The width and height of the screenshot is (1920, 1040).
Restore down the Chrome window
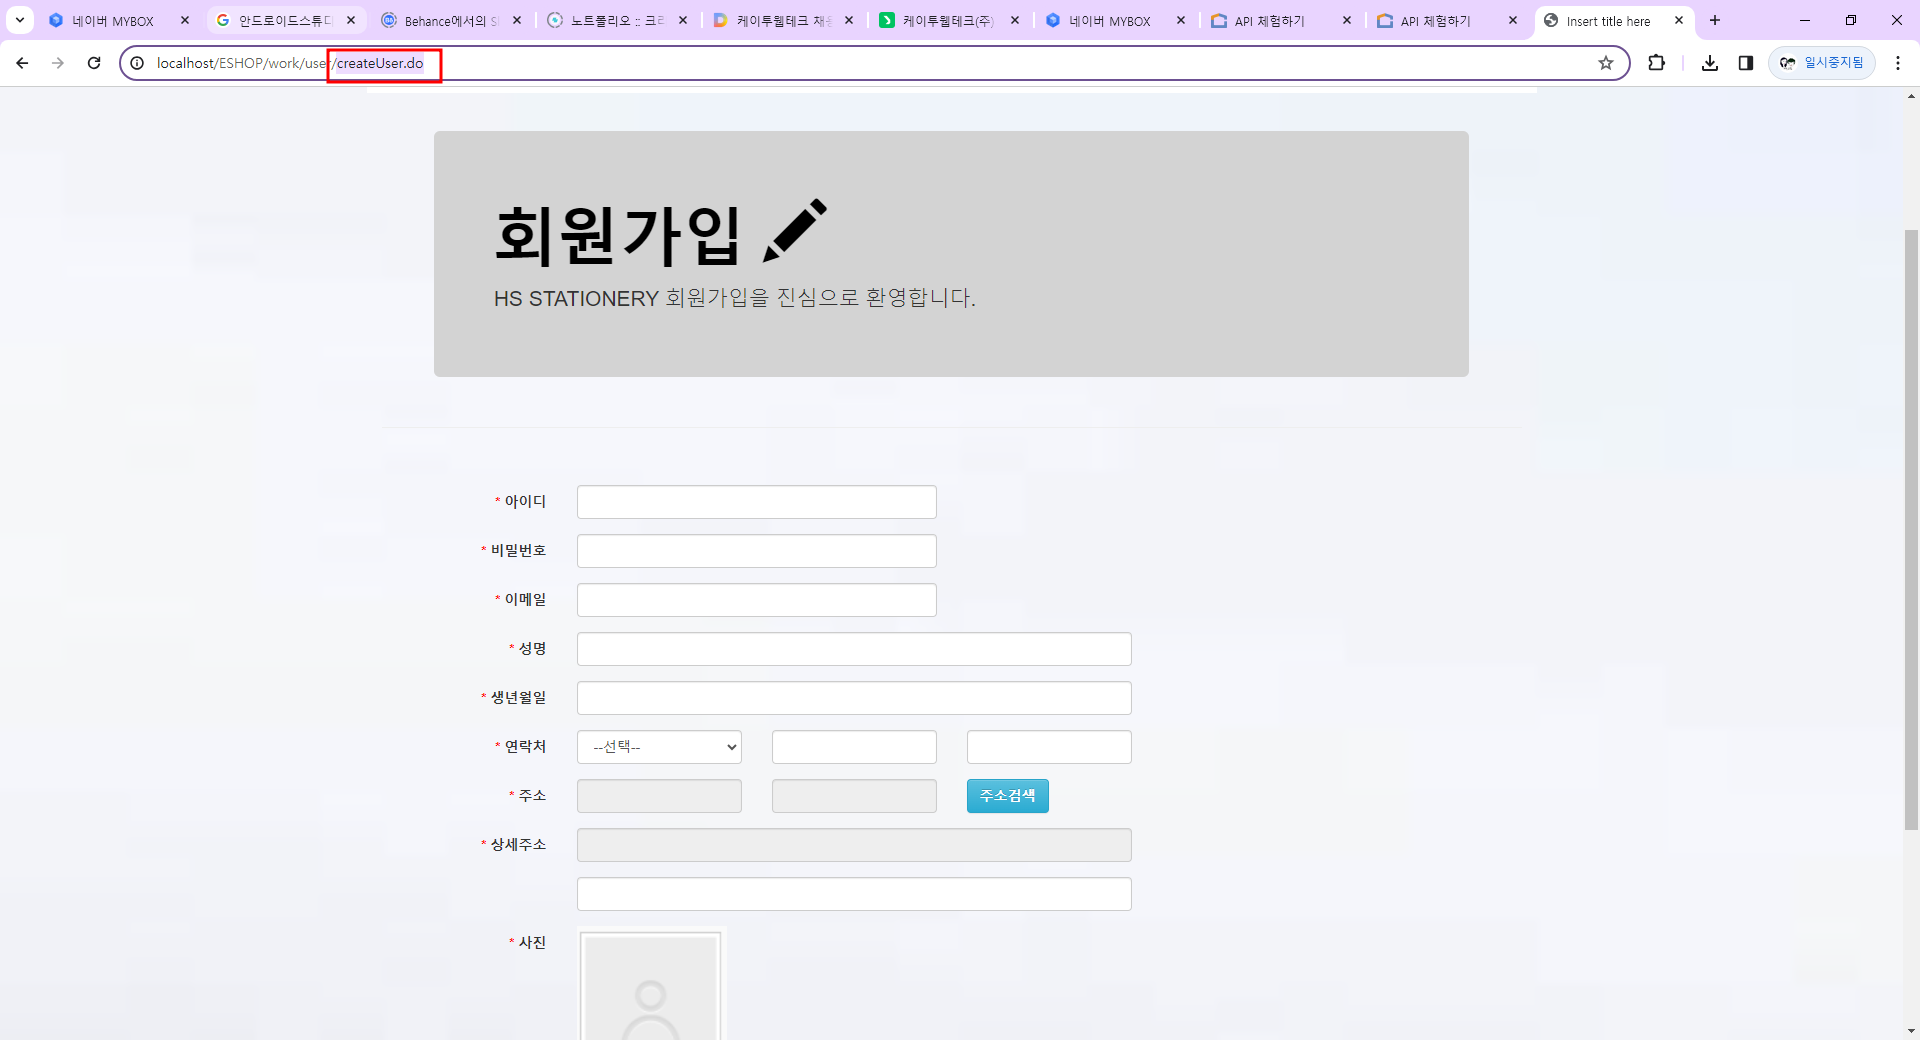[1851, 20]
